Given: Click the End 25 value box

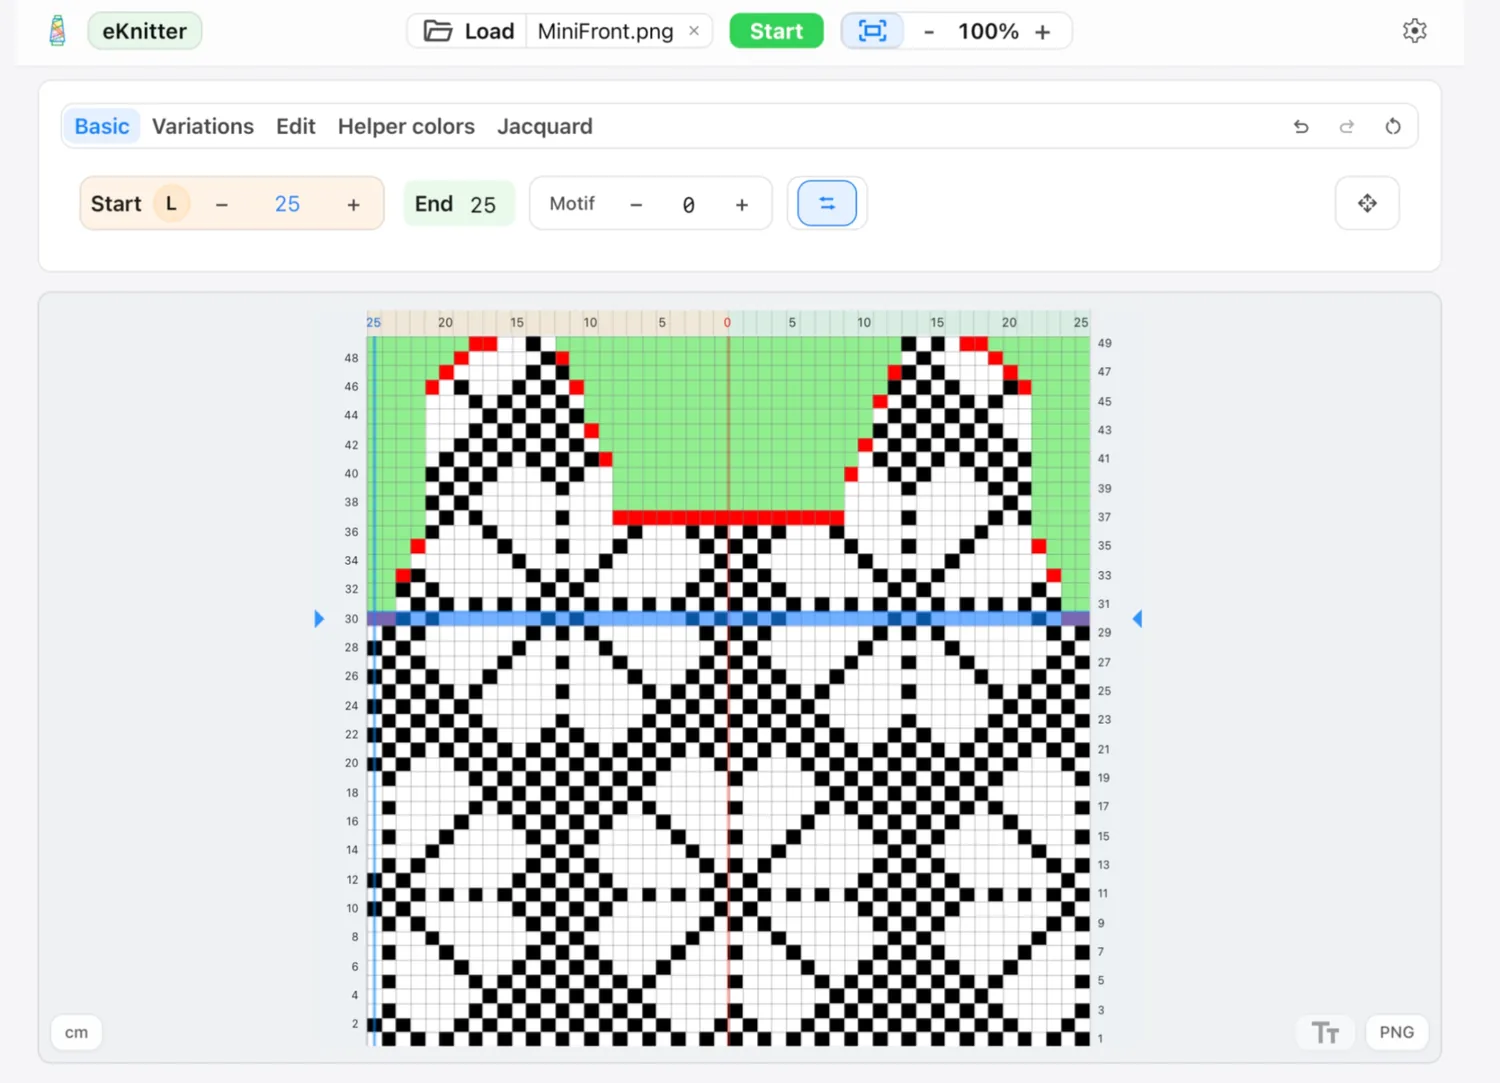Looking at the screenshot, I should pyautogui.click(x=458, y=204).
